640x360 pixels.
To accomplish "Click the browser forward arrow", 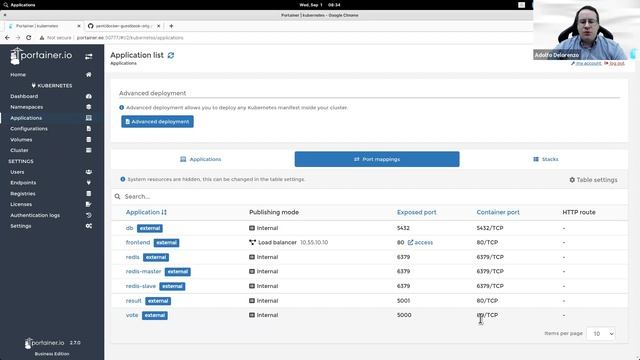I will click(18, 38).
